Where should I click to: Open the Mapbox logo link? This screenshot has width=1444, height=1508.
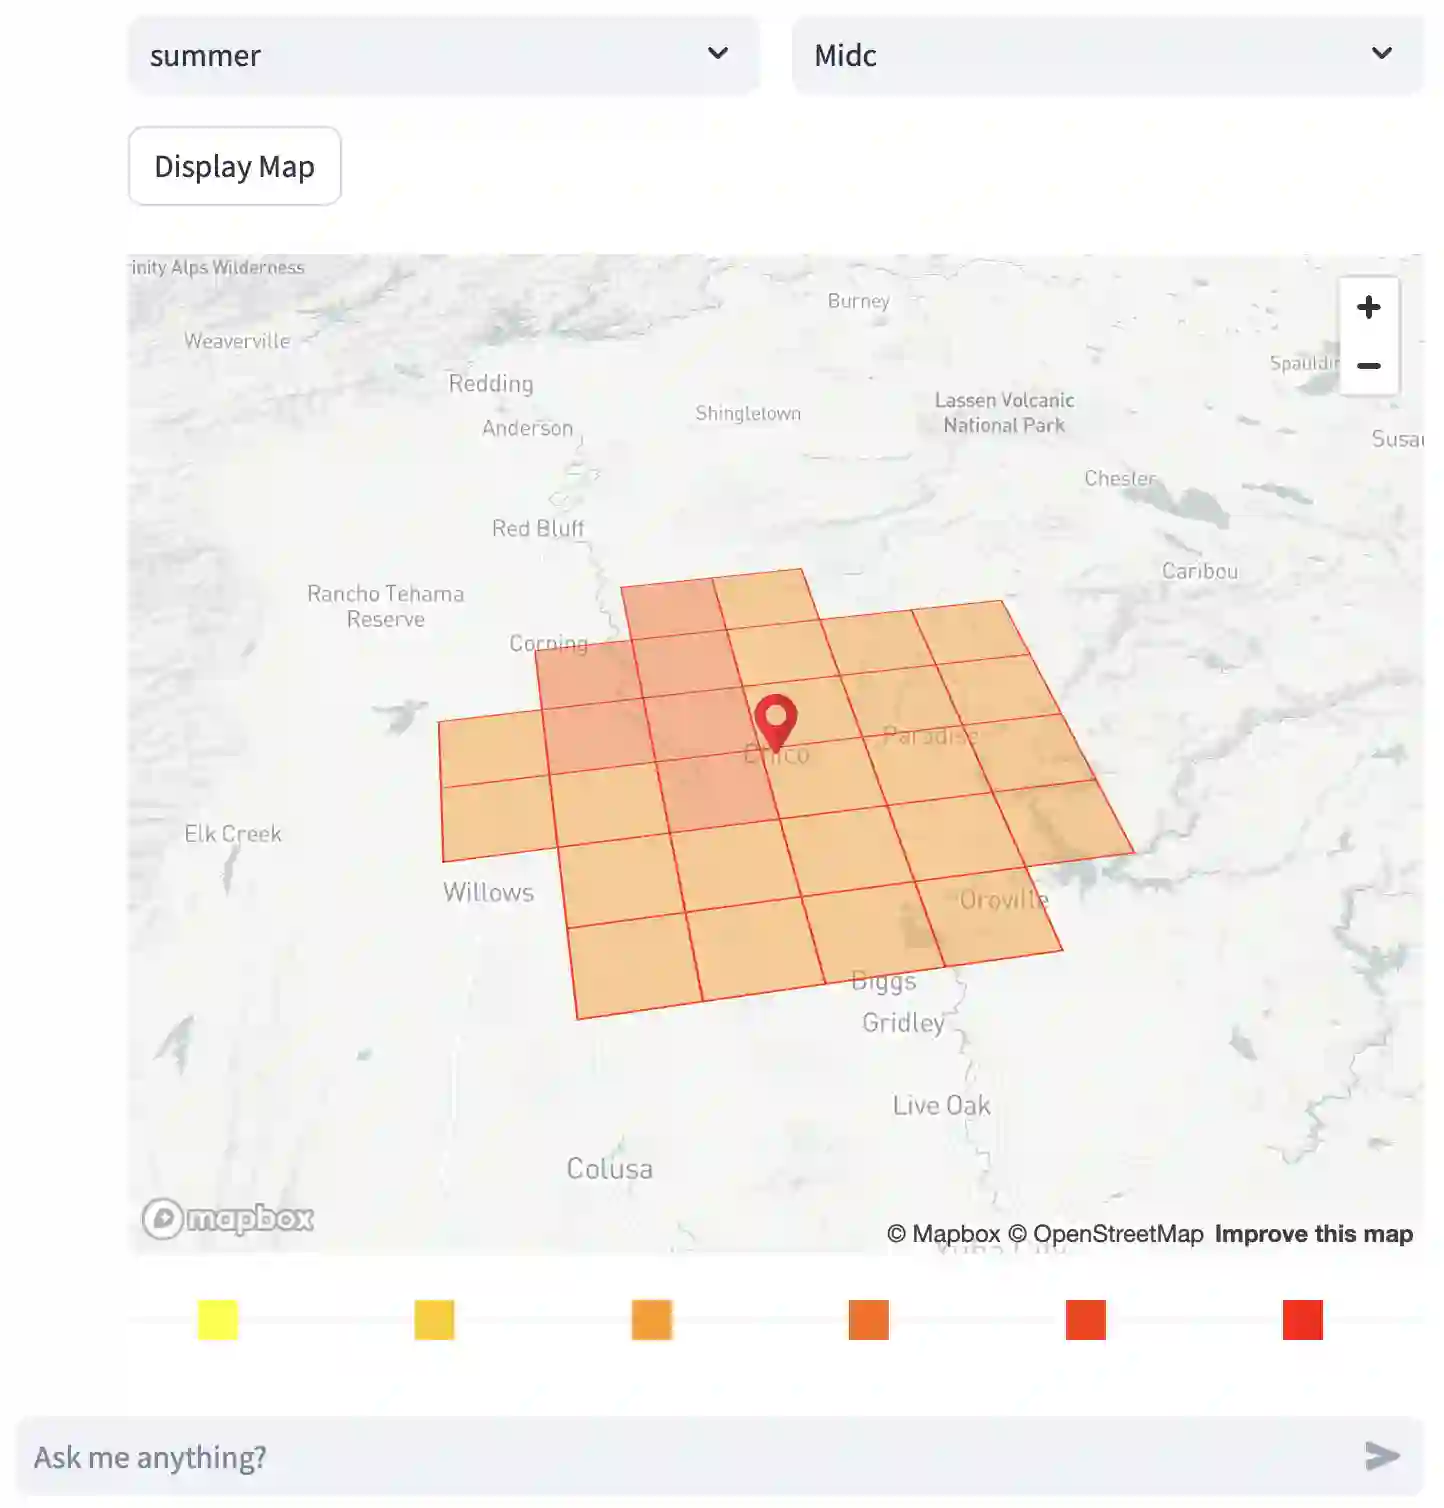[228, 1219]
